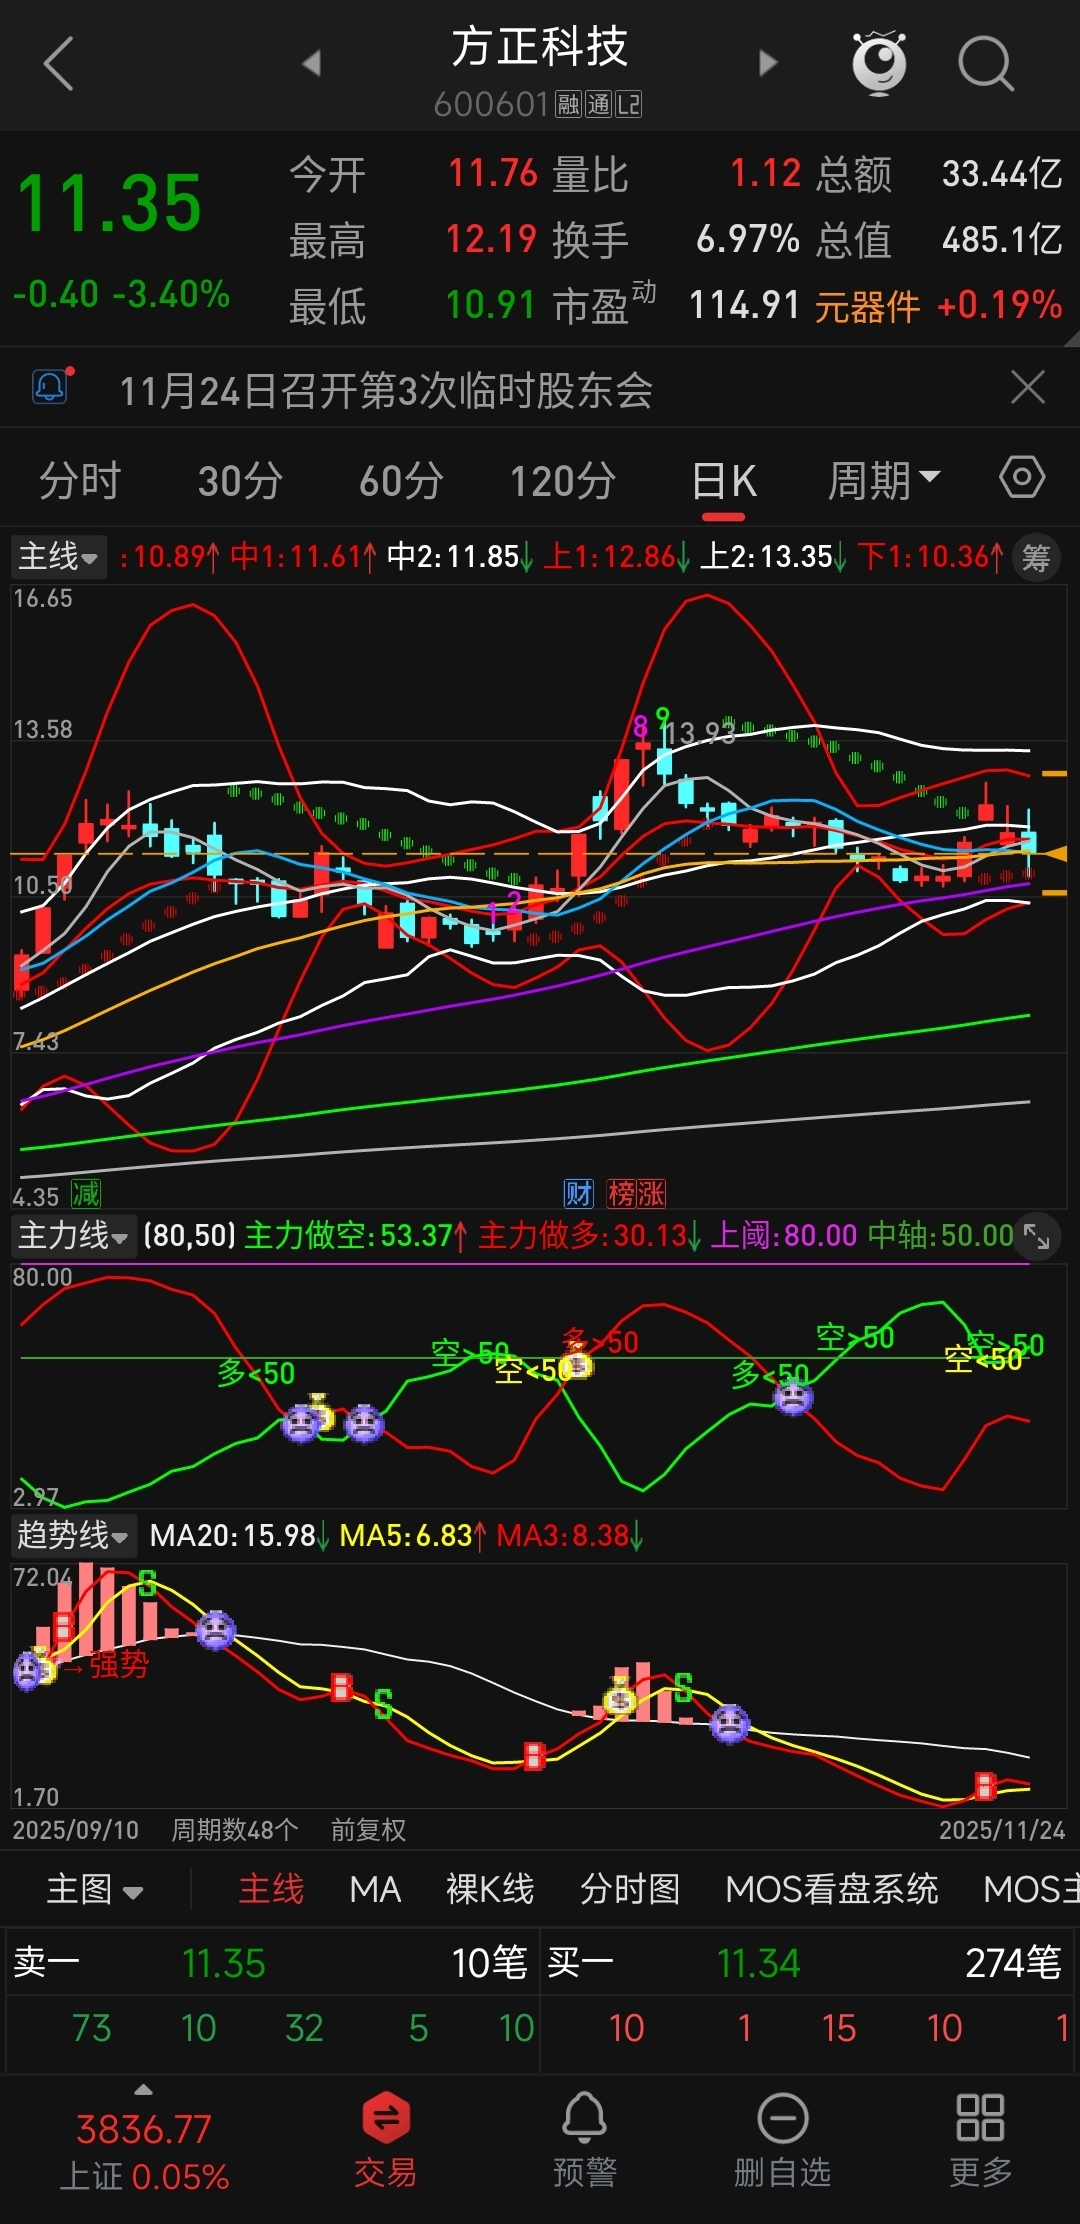Tap the L2 level badge
This screenshot has width=1080, height=2224.
tap(629, 104)
